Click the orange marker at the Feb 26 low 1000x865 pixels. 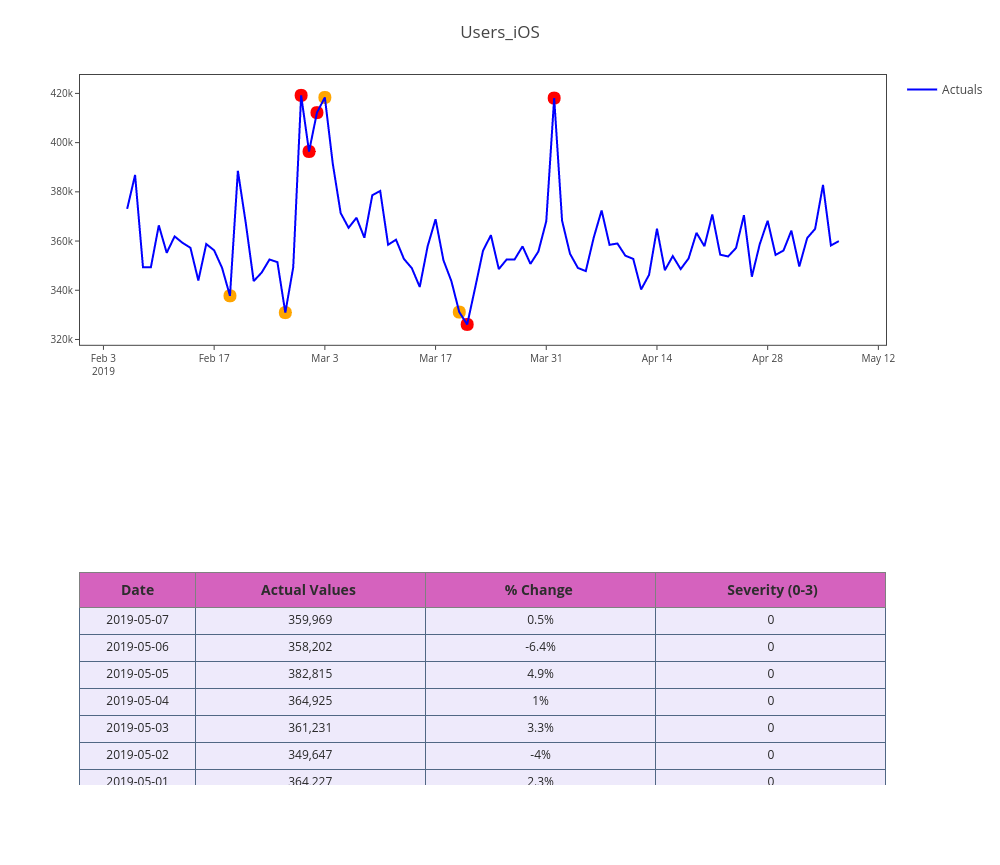(x=285, y=313)
